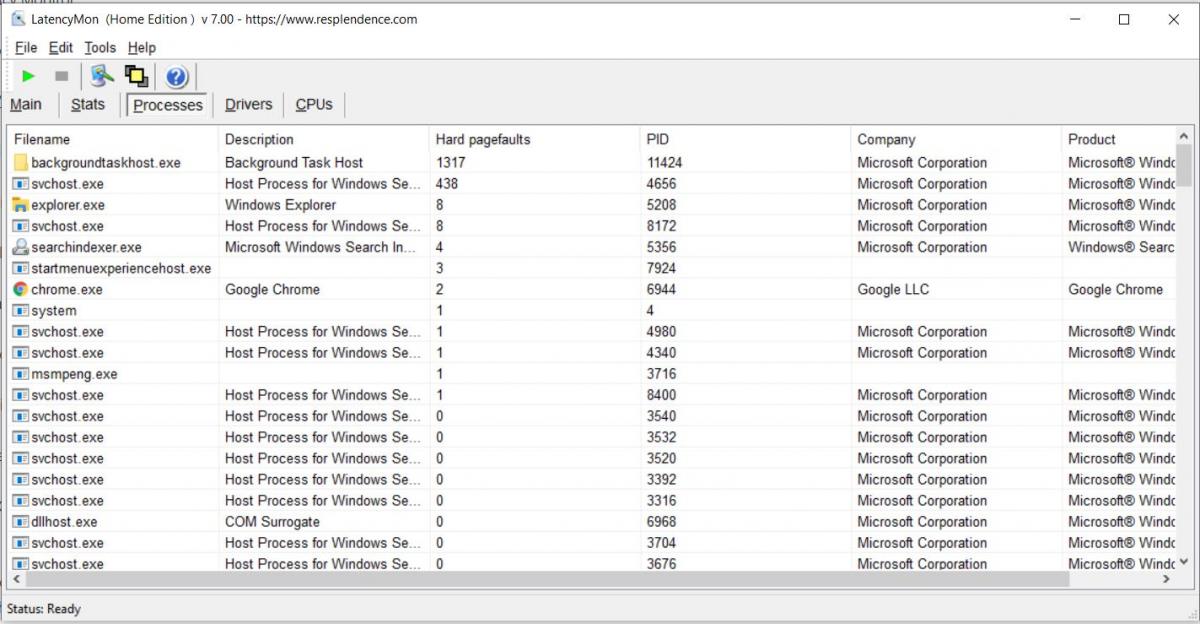The width and height of the screenshot is (1200, 624).
Task: Click the system process row icon
Action: coord(21,310)
